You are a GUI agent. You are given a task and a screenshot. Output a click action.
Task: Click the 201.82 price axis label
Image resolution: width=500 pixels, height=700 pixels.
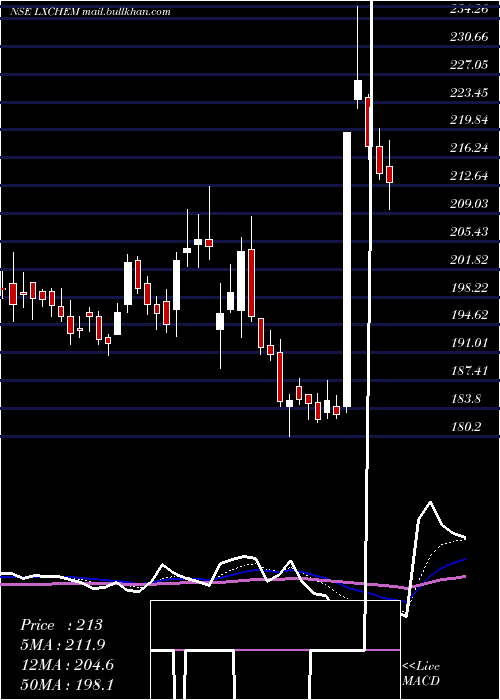tap(468, 259)
